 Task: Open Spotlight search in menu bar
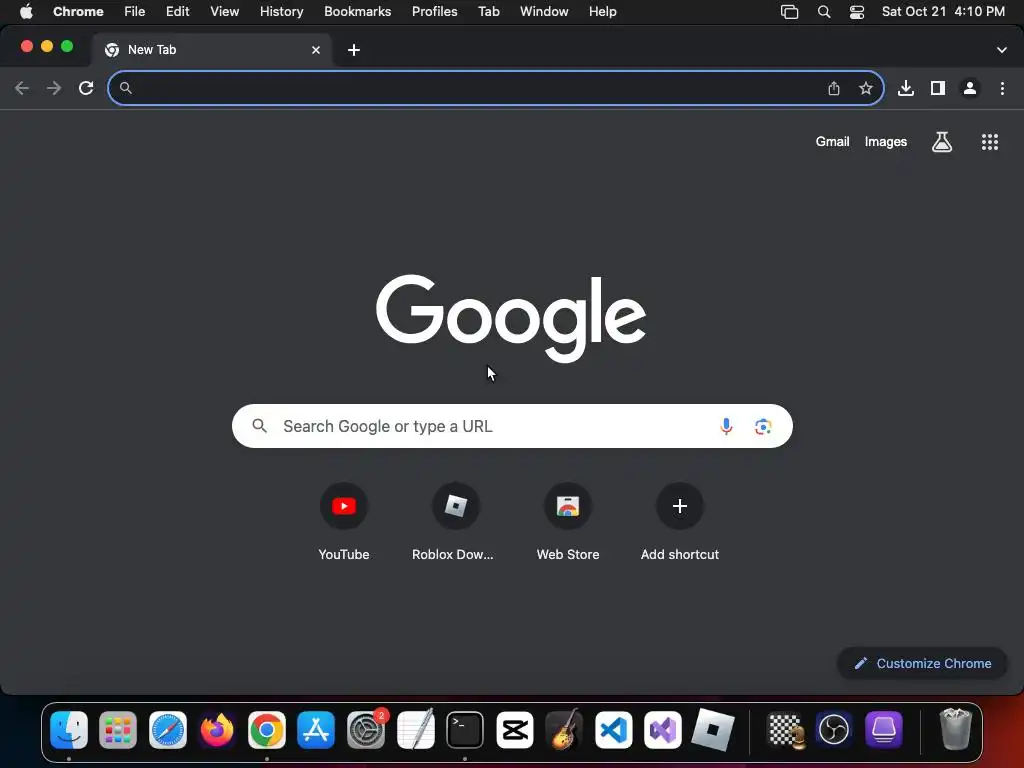coord(824,12)
